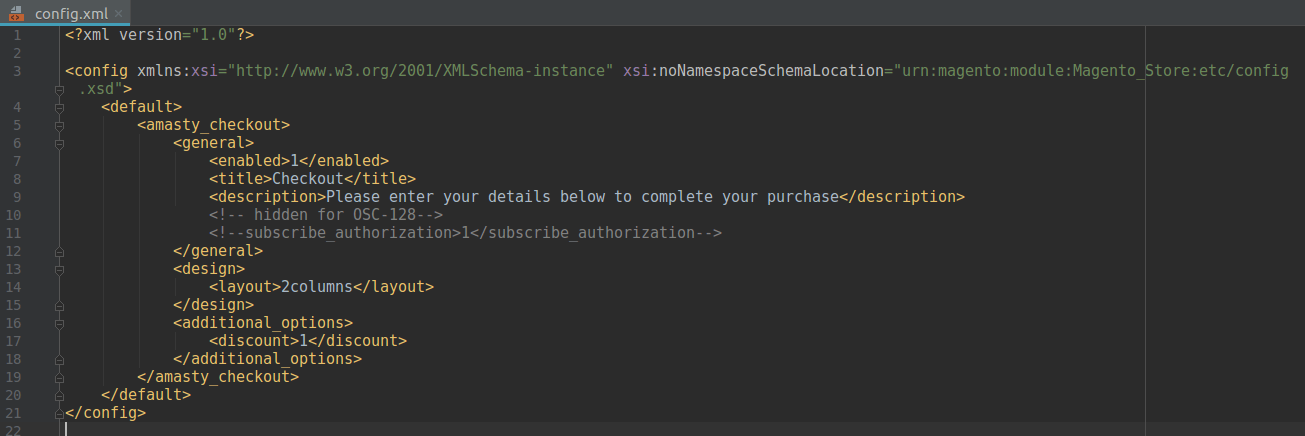Click the fold marker beside the .xsd line
The image size is (1305, 436).
click(x=59, y=89)
